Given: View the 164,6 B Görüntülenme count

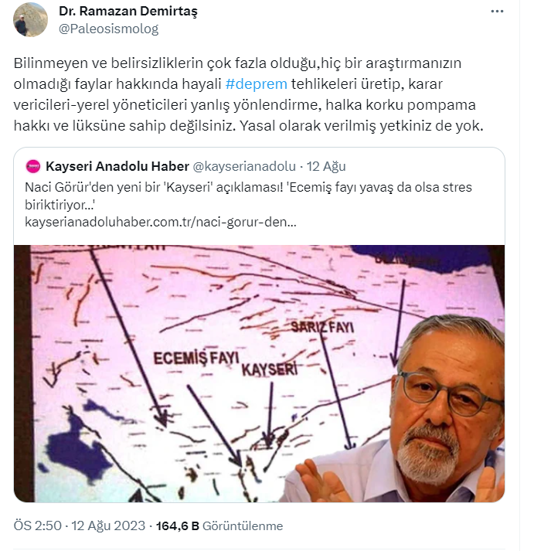Looking at the screenshot, I should (219, 526).
